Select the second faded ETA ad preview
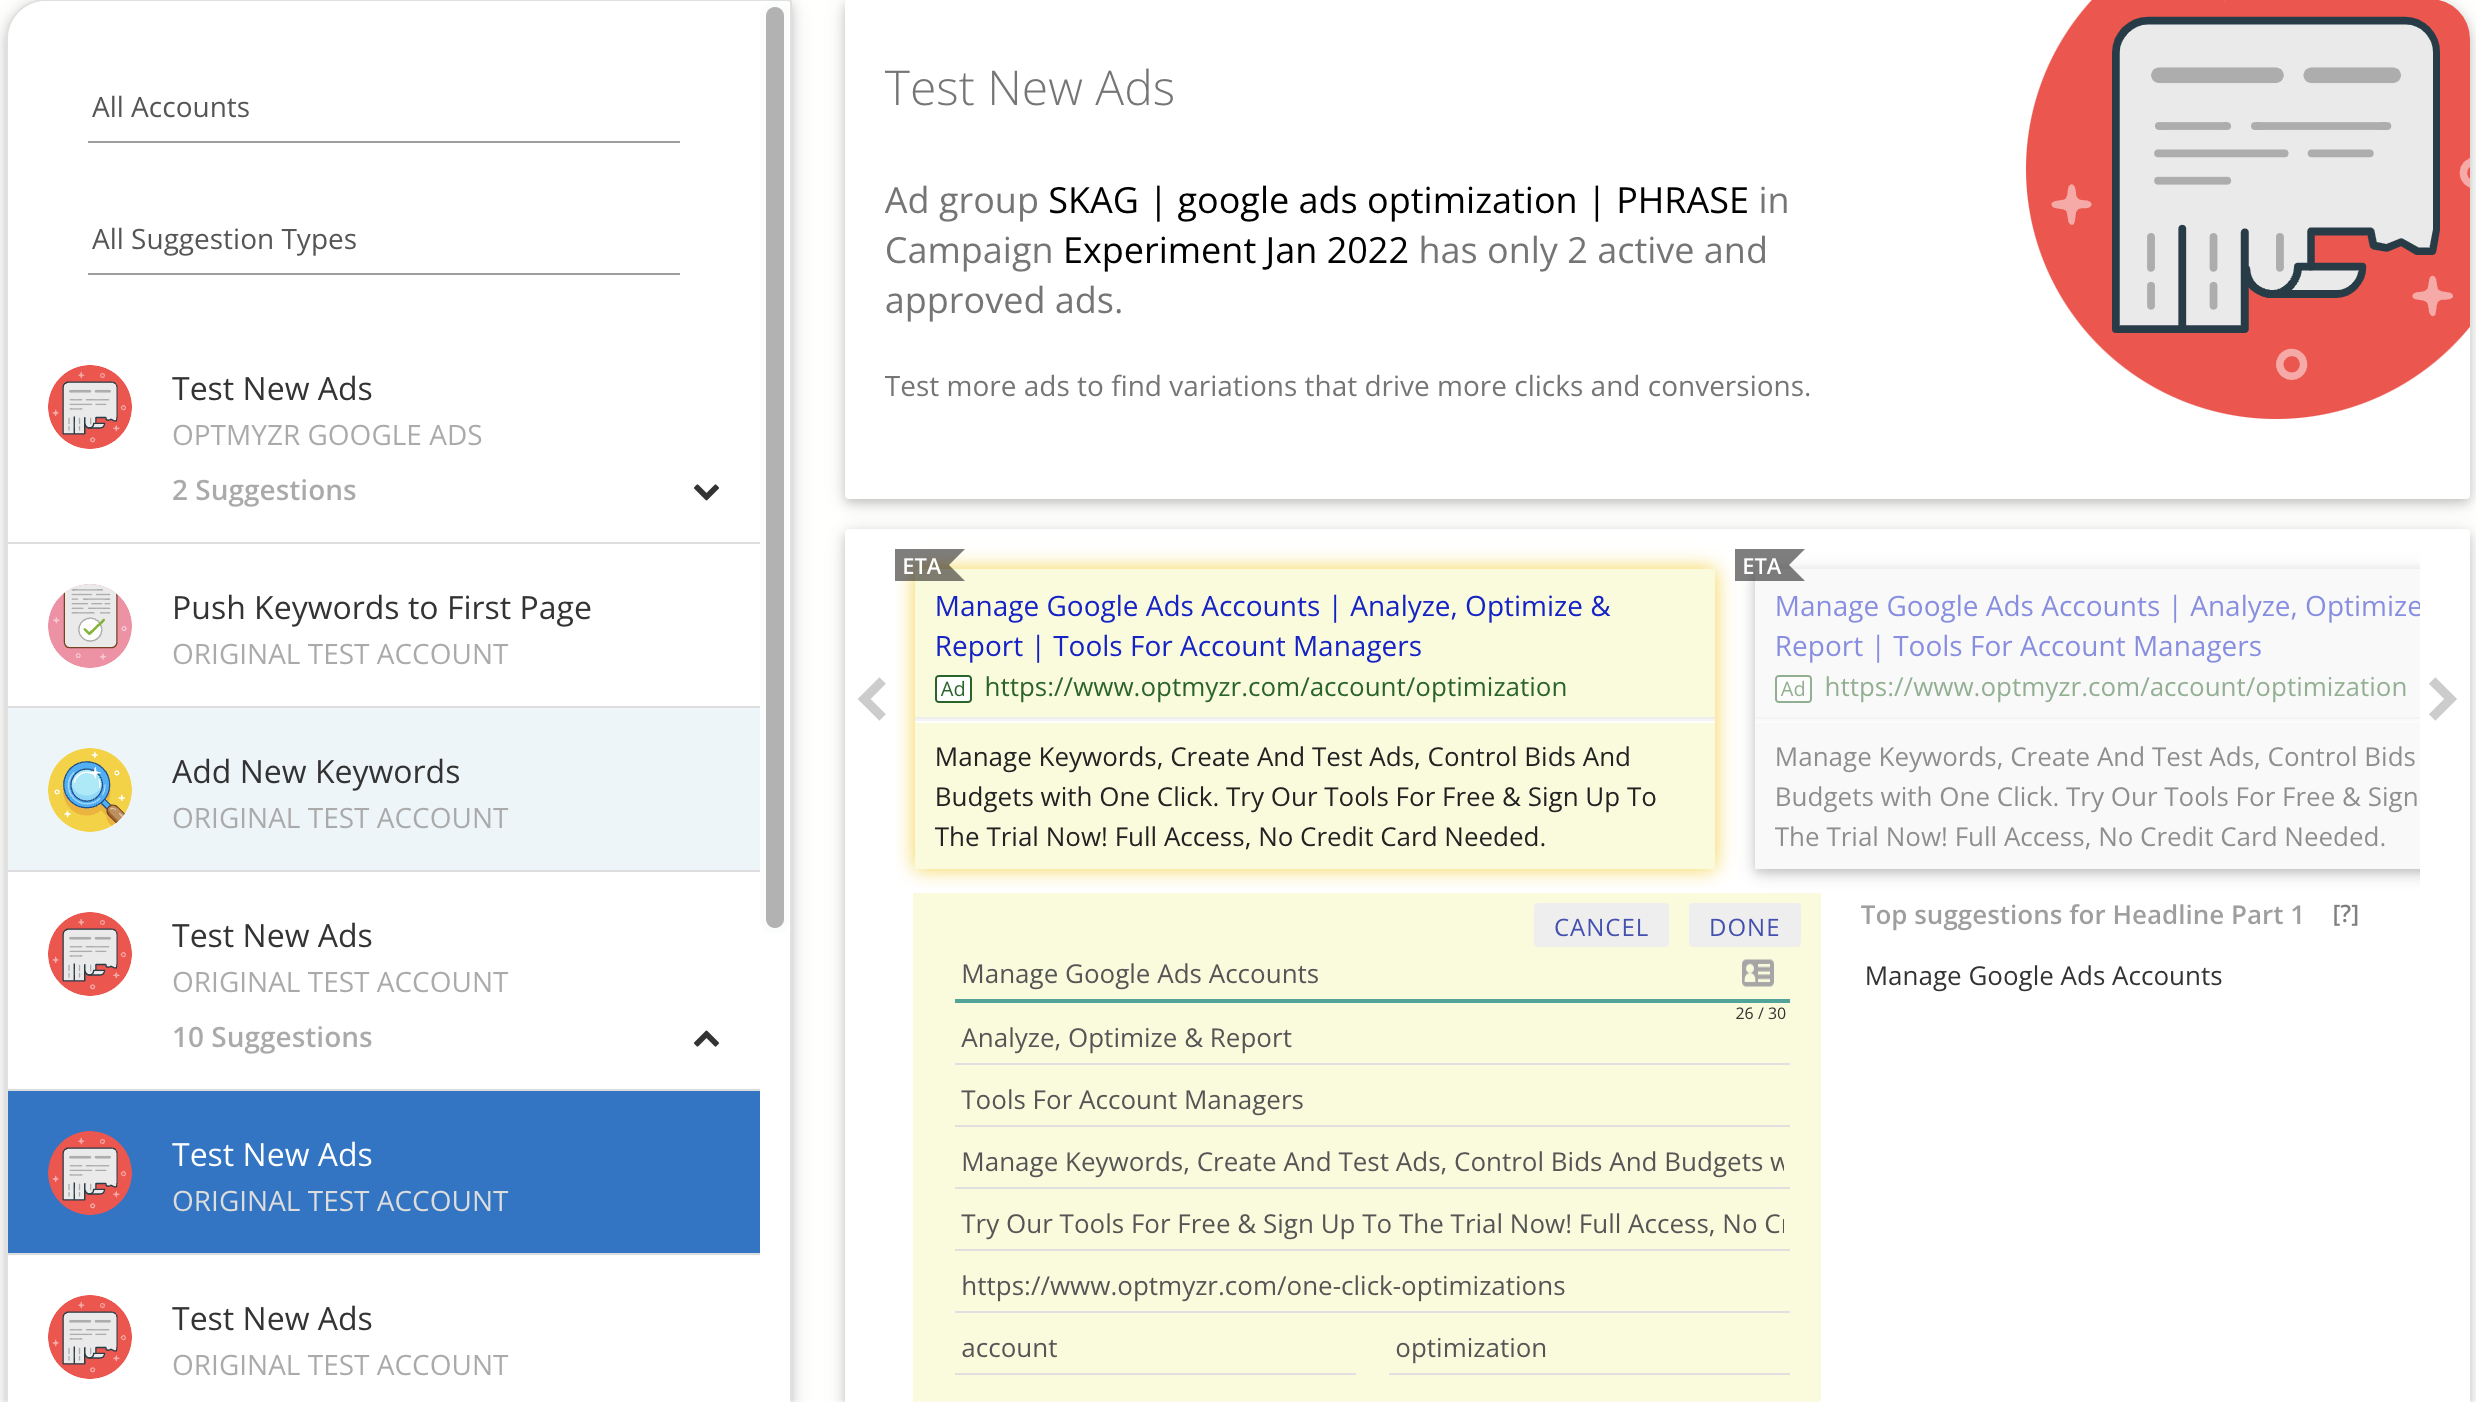Image resolution: width=2476 pixels, height=1402 pixels. point(2087,719)
